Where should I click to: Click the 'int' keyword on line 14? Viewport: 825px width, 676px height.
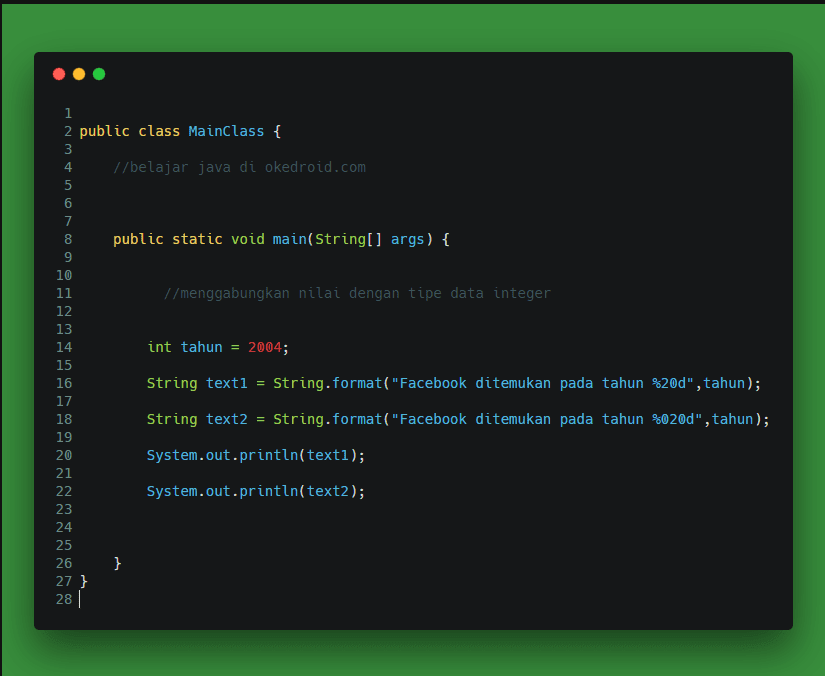[159, 347]
